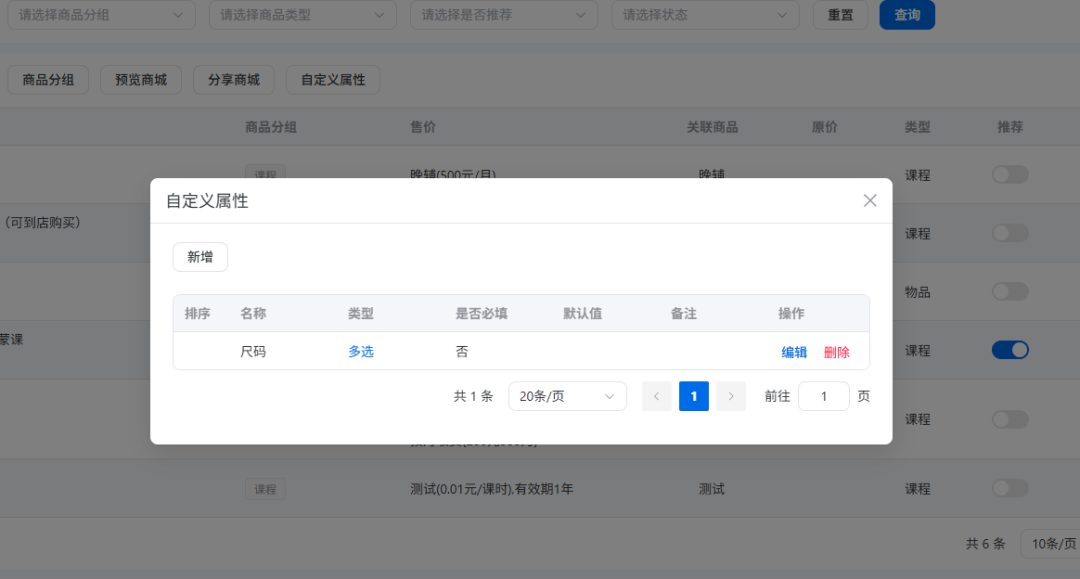The image size is (1080, 579).
Task: Enable 推荐 toggle for the 物品 row
Action: pyautogui.click(x=1010, y=291)
